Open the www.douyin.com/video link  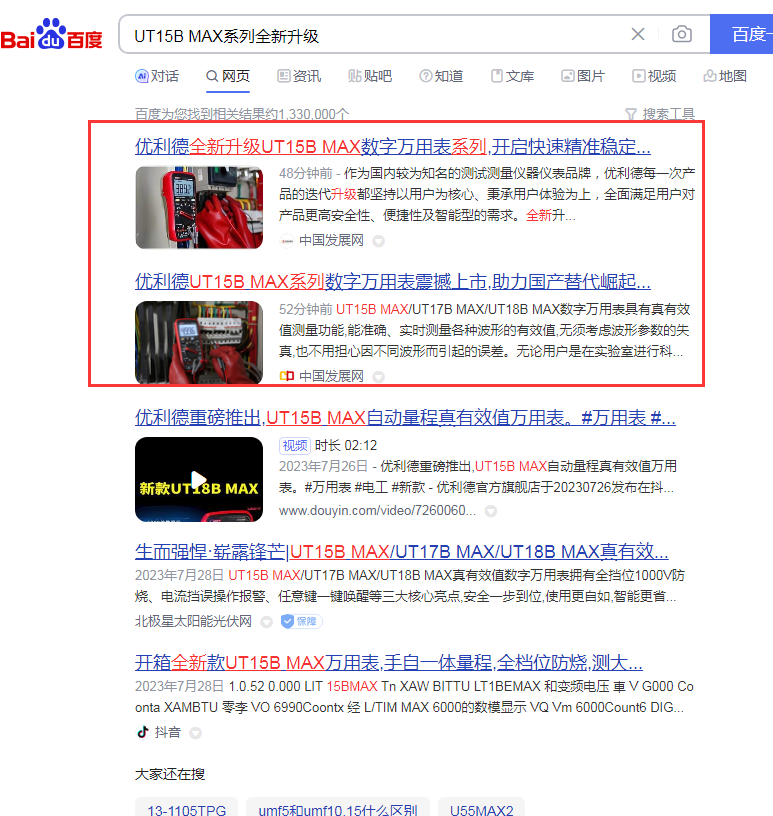pyautogui.click(x=377, y=511)
